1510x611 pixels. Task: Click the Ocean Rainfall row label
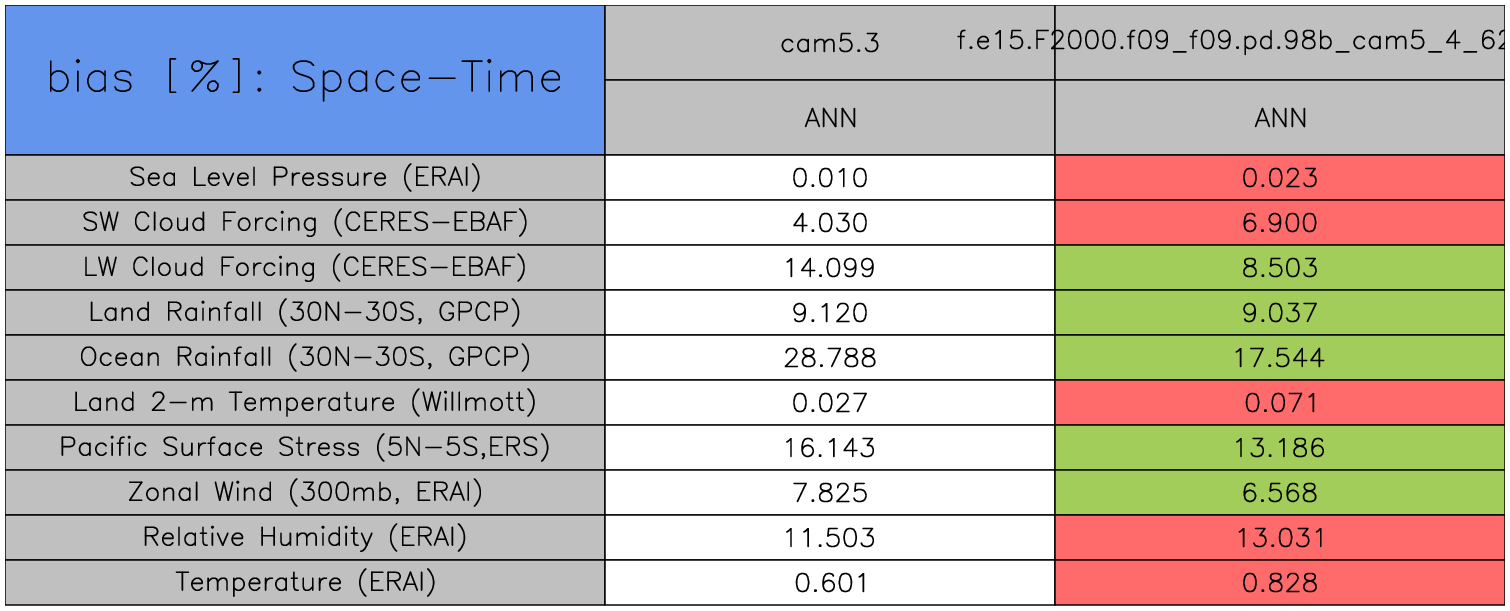click(305, 357)
